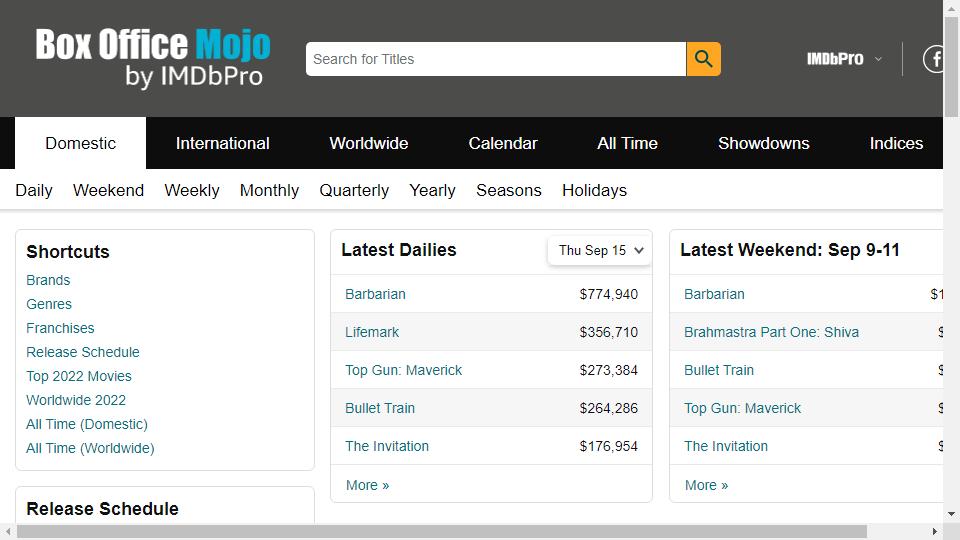Open Release Schedule shortcut link
Viewport: 960px width, 540px height.
pyautogui.click(x=83, y=352)
